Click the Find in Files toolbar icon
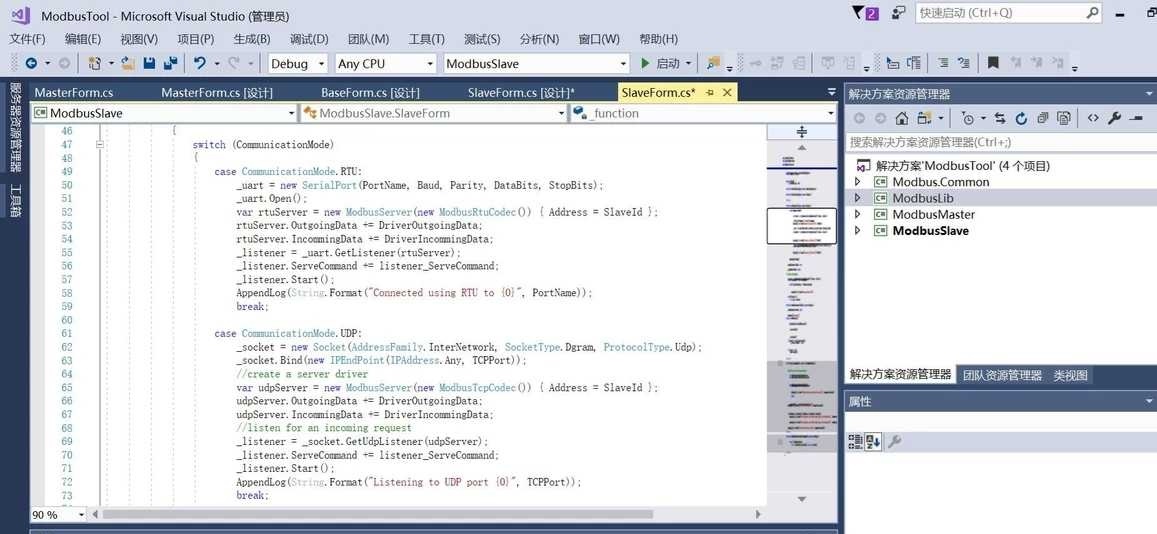 713,63
